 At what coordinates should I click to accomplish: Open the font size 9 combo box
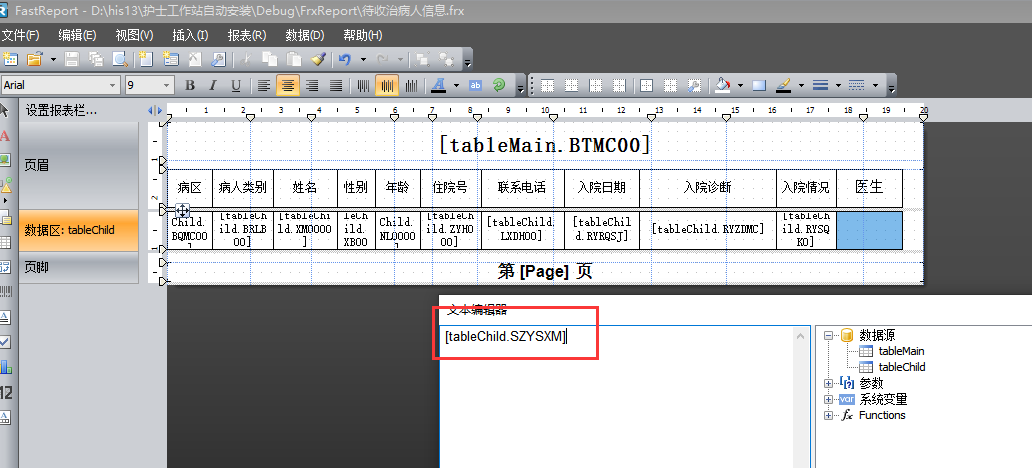coord(149,85)
